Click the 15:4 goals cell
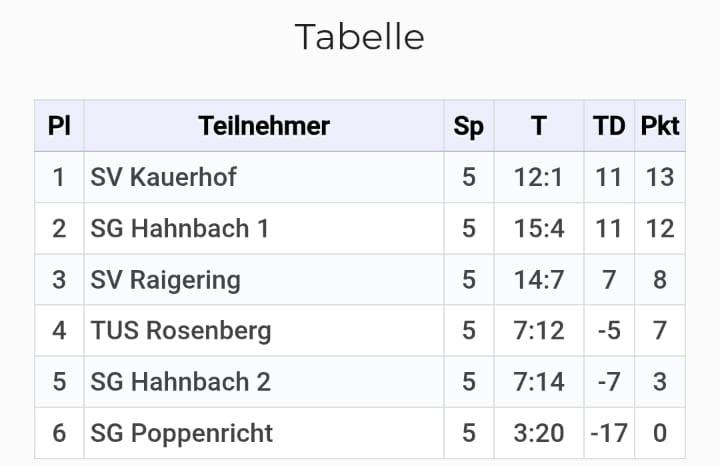 [x=539, y=229]
